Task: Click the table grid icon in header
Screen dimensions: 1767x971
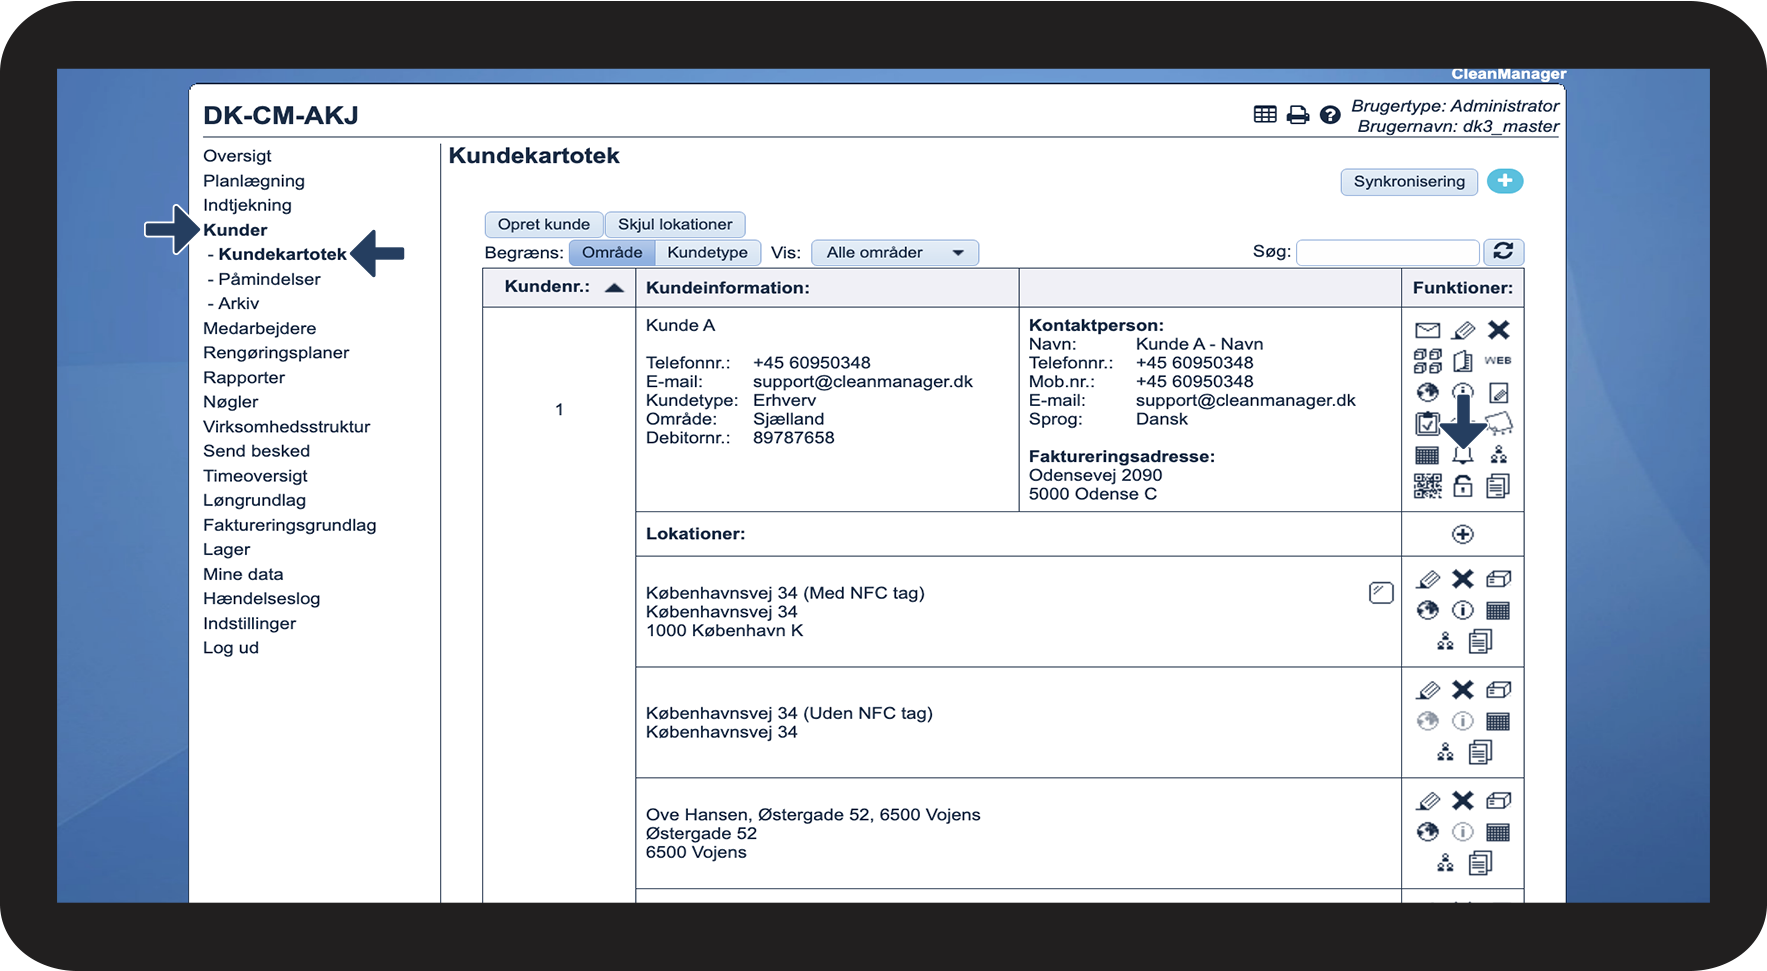Action: click(1265, 115)
